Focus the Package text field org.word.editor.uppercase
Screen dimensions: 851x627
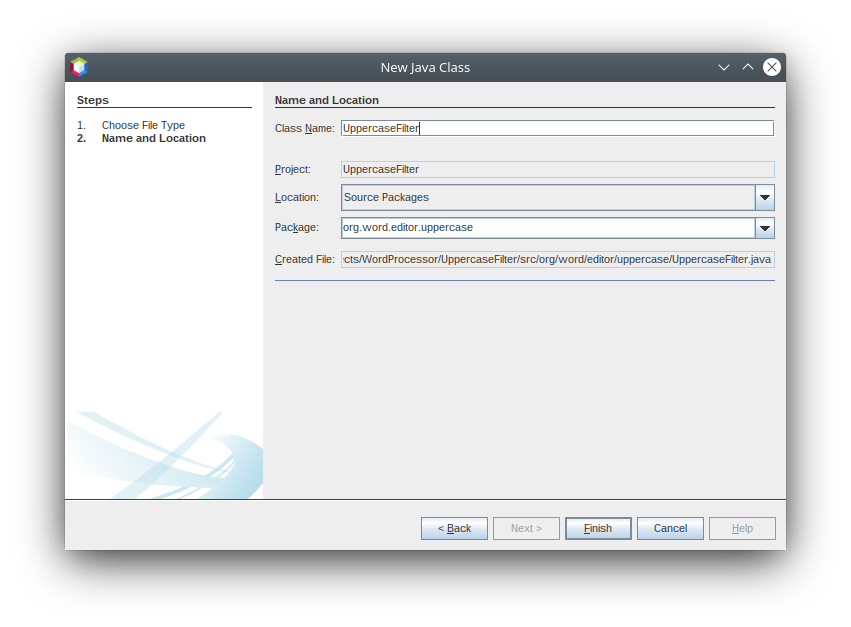(x=547, y=228)
